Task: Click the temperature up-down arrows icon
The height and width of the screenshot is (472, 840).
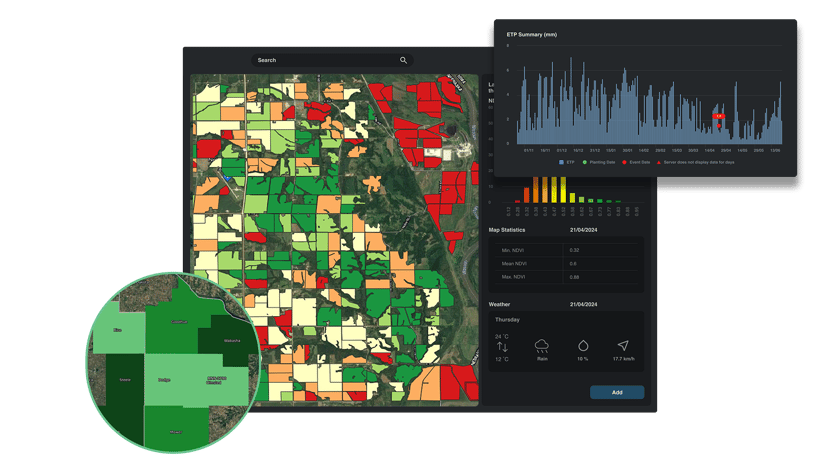Action: point(502,347)
